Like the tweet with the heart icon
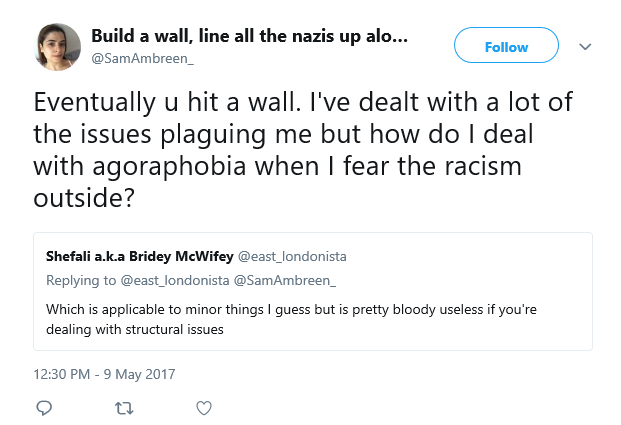 [204, 408]
